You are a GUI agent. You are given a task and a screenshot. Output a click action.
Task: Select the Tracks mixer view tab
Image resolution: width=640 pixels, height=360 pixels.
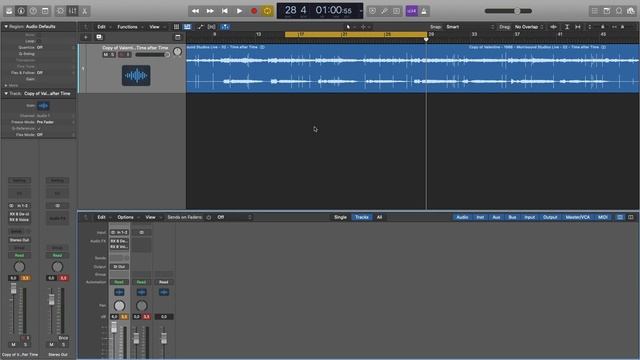[362, 217]
